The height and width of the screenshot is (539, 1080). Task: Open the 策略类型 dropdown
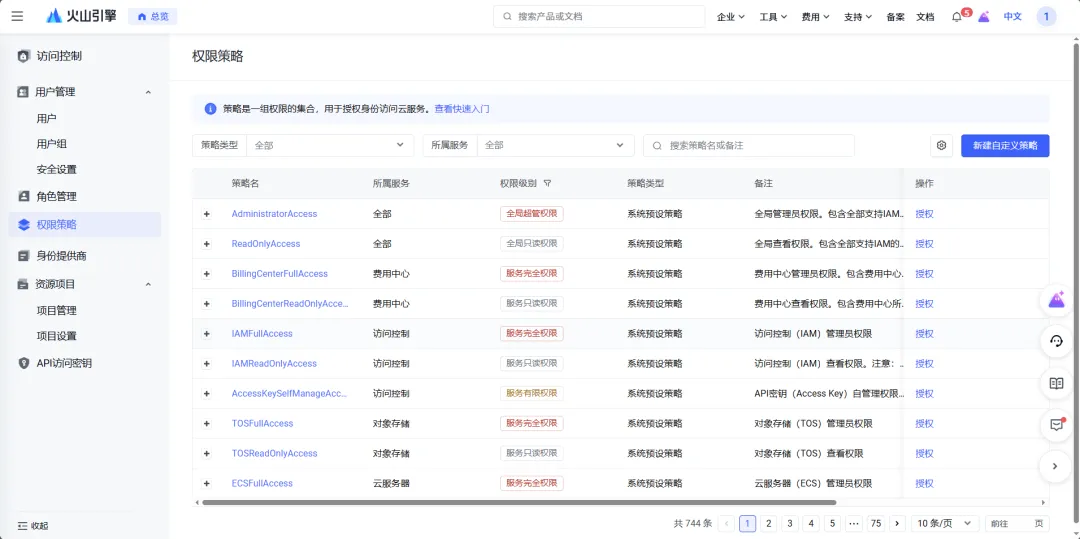tap(330, 145)
